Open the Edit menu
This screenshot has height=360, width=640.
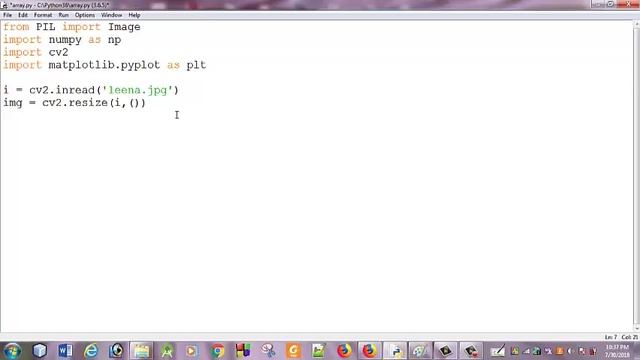[23, 15]
